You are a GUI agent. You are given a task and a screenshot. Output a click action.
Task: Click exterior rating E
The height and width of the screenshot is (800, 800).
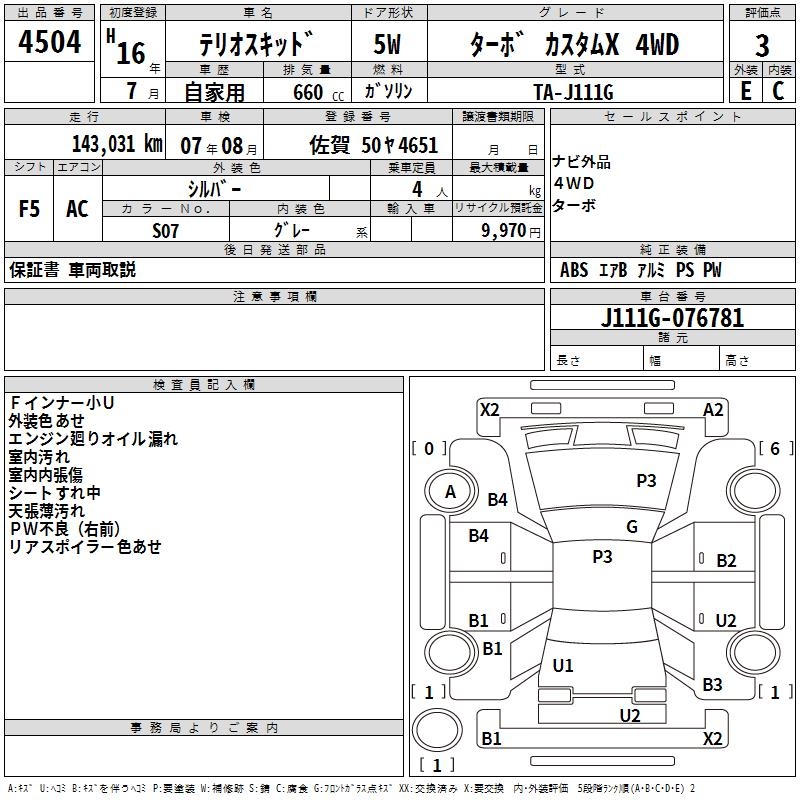coord(745,91)
